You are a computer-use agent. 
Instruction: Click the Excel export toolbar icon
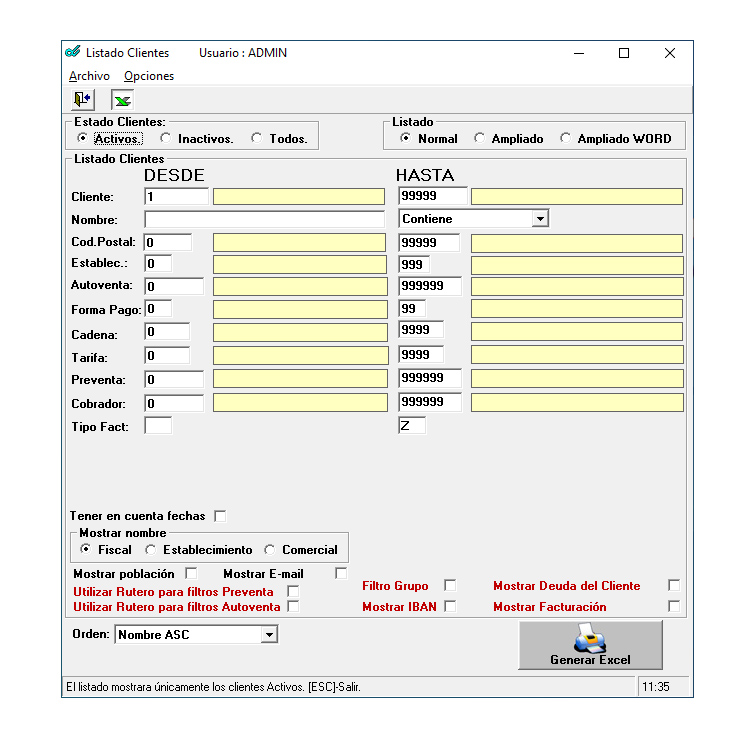122,100
